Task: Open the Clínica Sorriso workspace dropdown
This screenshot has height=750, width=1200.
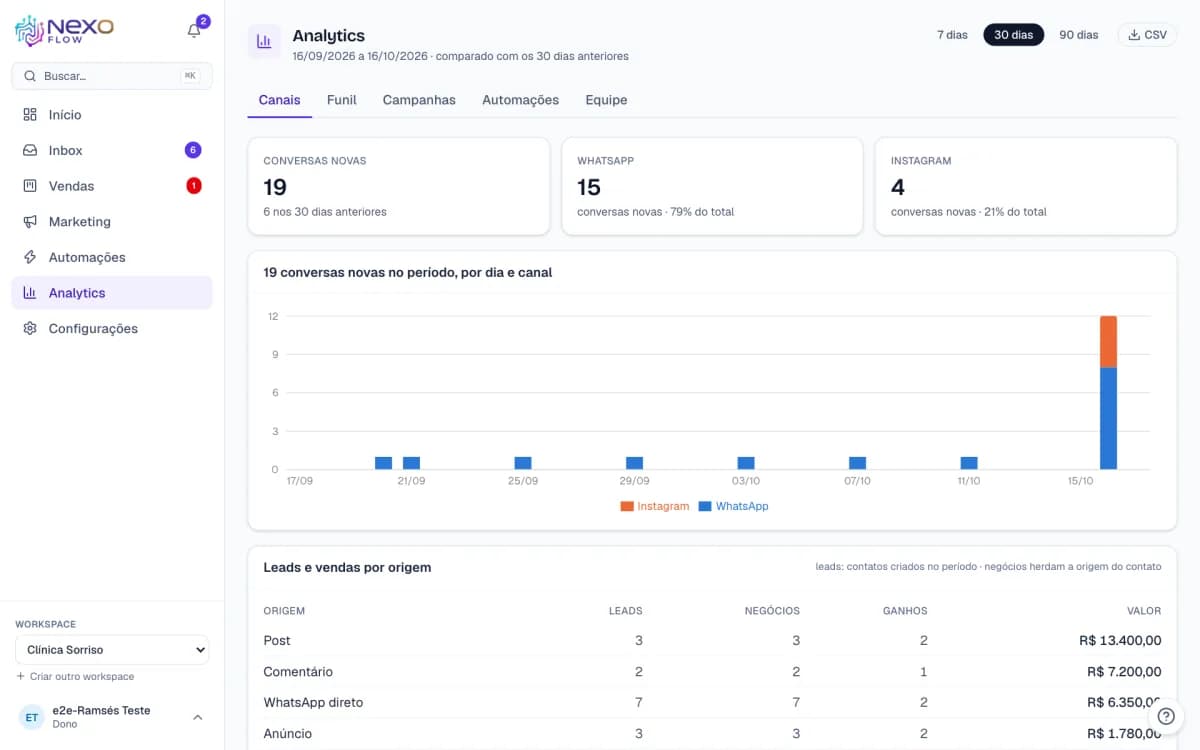Action: (x=112, y=650)
